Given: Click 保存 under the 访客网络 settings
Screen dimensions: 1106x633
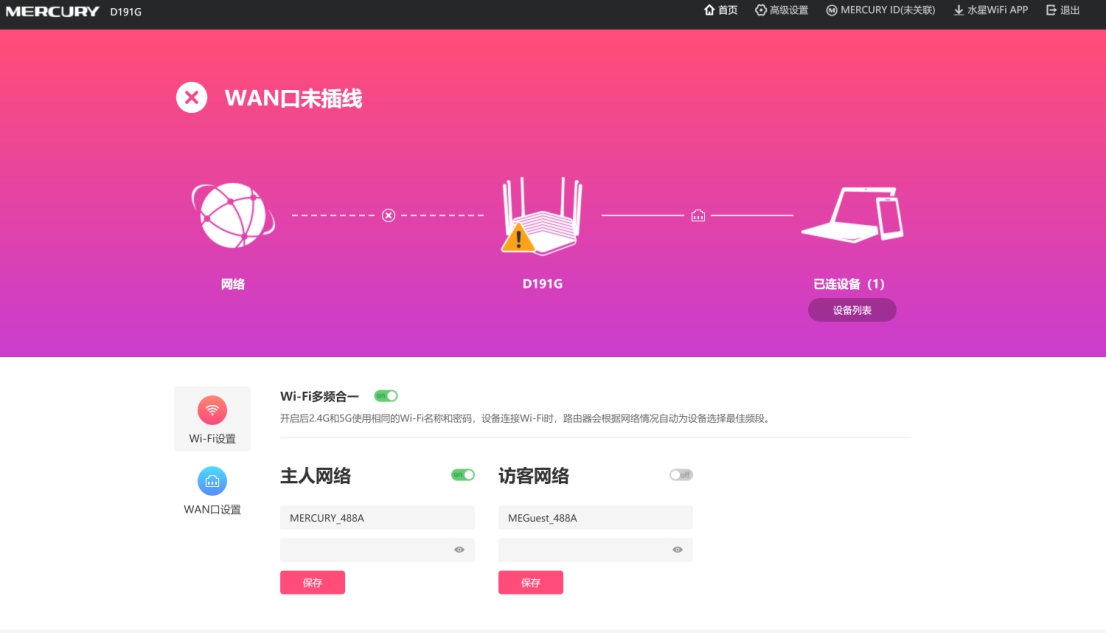Looking at the screenshot, I should coord(531,582).
